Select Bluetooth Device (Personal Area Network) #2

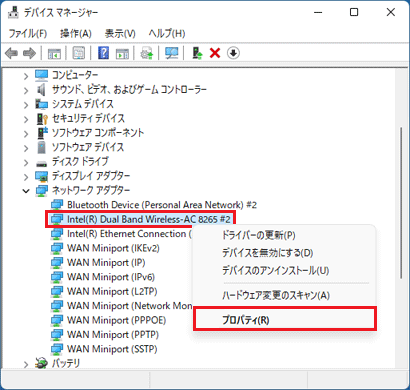pyautogui.click(x=162, y=205)
